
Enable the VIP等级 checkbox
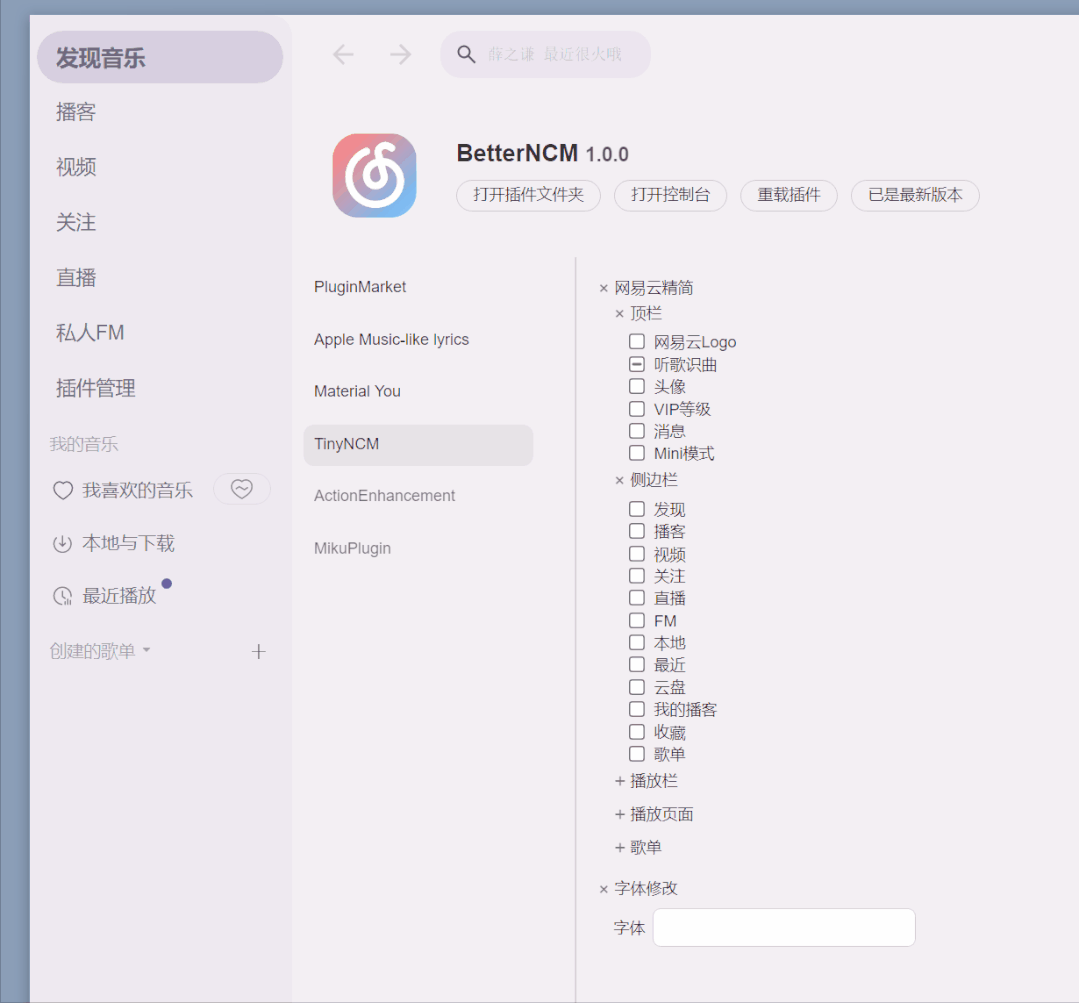point(637,409)
